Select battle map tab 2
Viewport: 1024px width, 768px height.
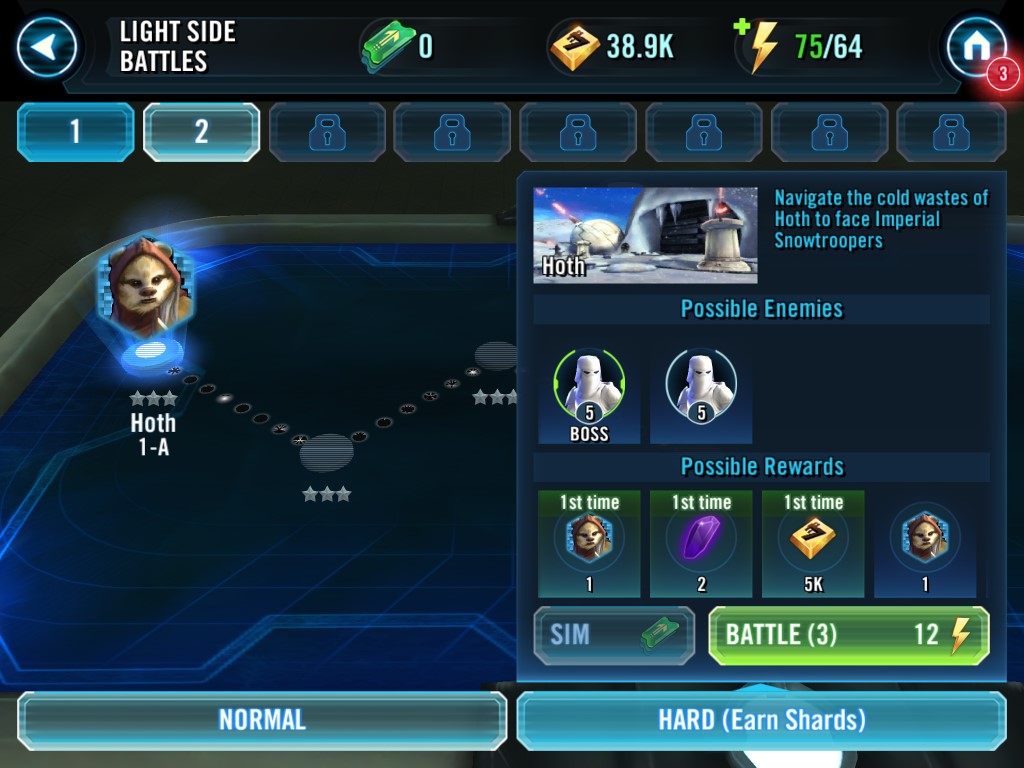coord(201,132)
